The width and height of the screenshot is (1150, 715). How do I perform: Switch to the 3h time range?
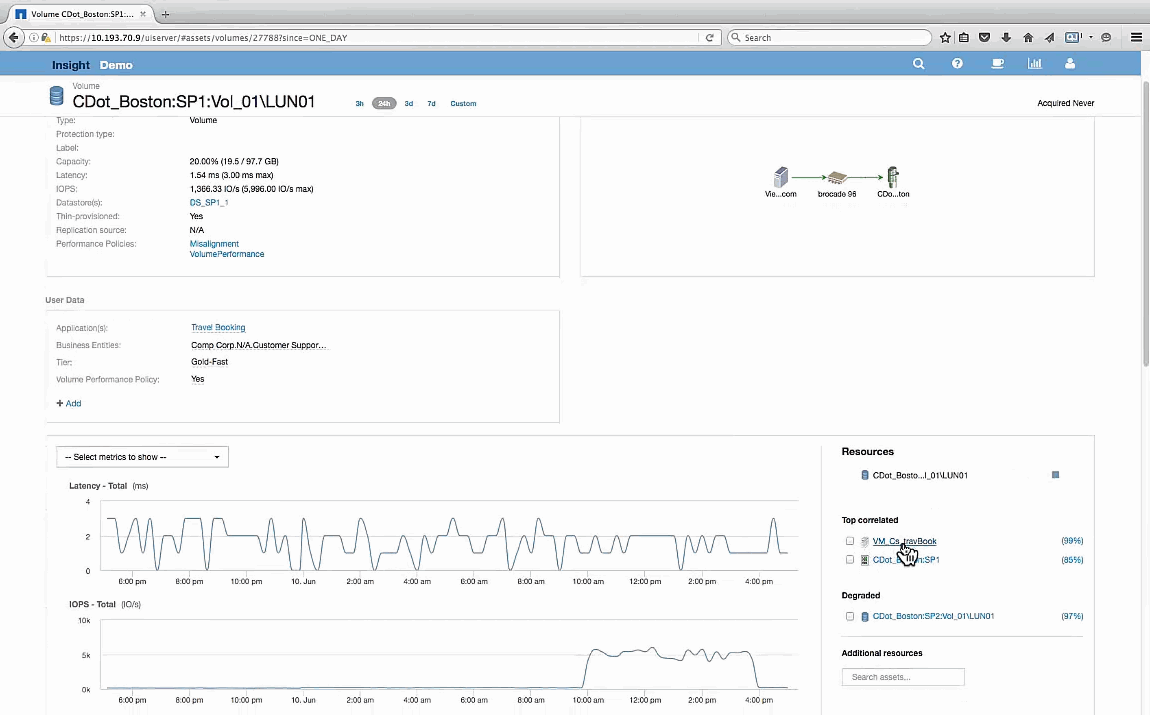360,104
